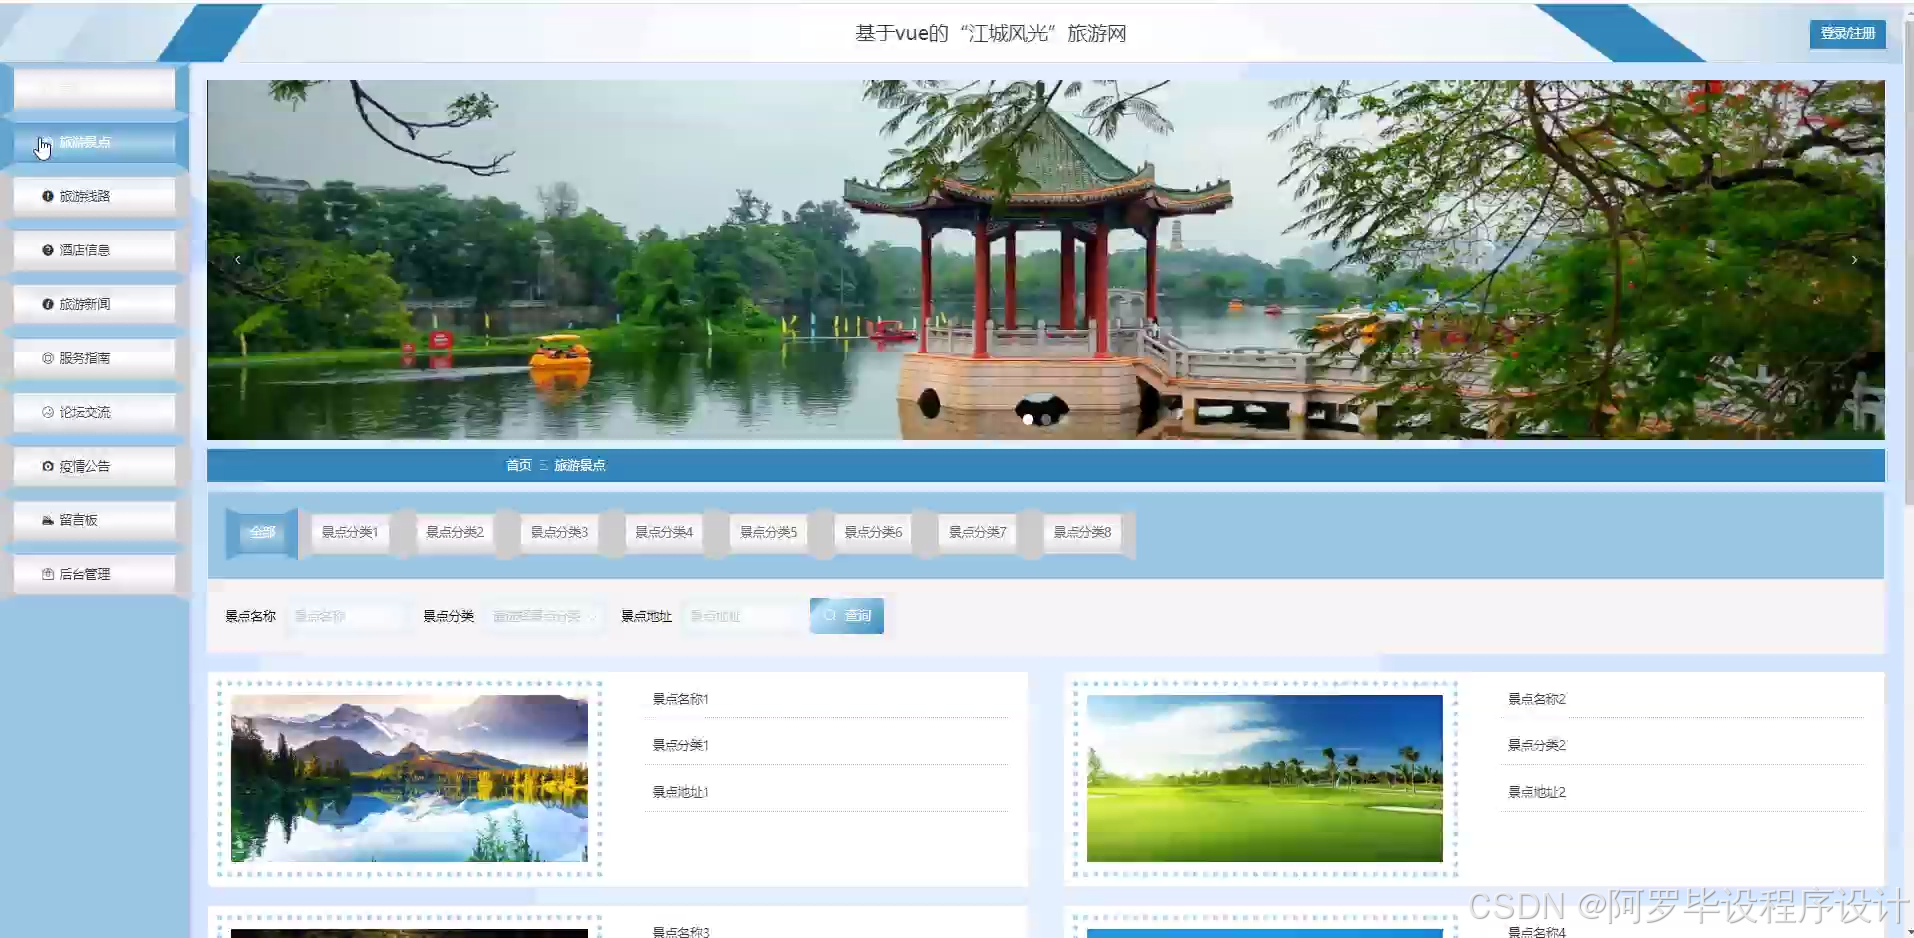Viewport: 1914px width, 938px height.
Task: Click the 景点地址1 text
Action: pyautogui.click(x=680, y=792)
